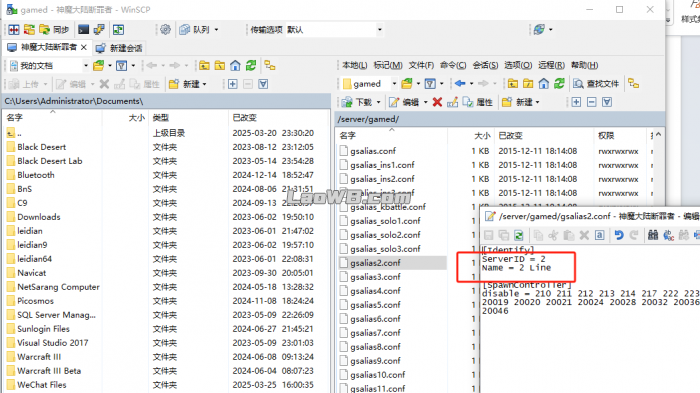Select the gsalias2.conf file

(x=375, y=263)
